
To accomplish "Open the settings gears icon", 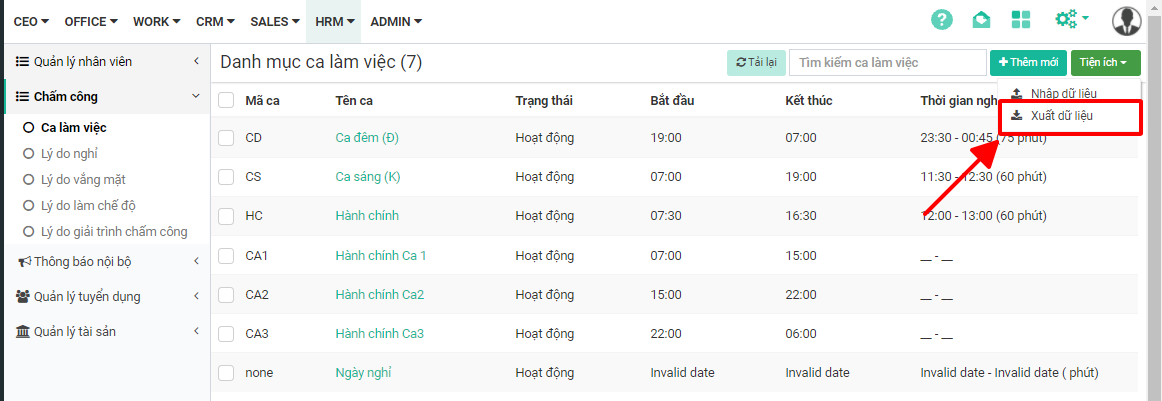I will (x=1071, y=19).
